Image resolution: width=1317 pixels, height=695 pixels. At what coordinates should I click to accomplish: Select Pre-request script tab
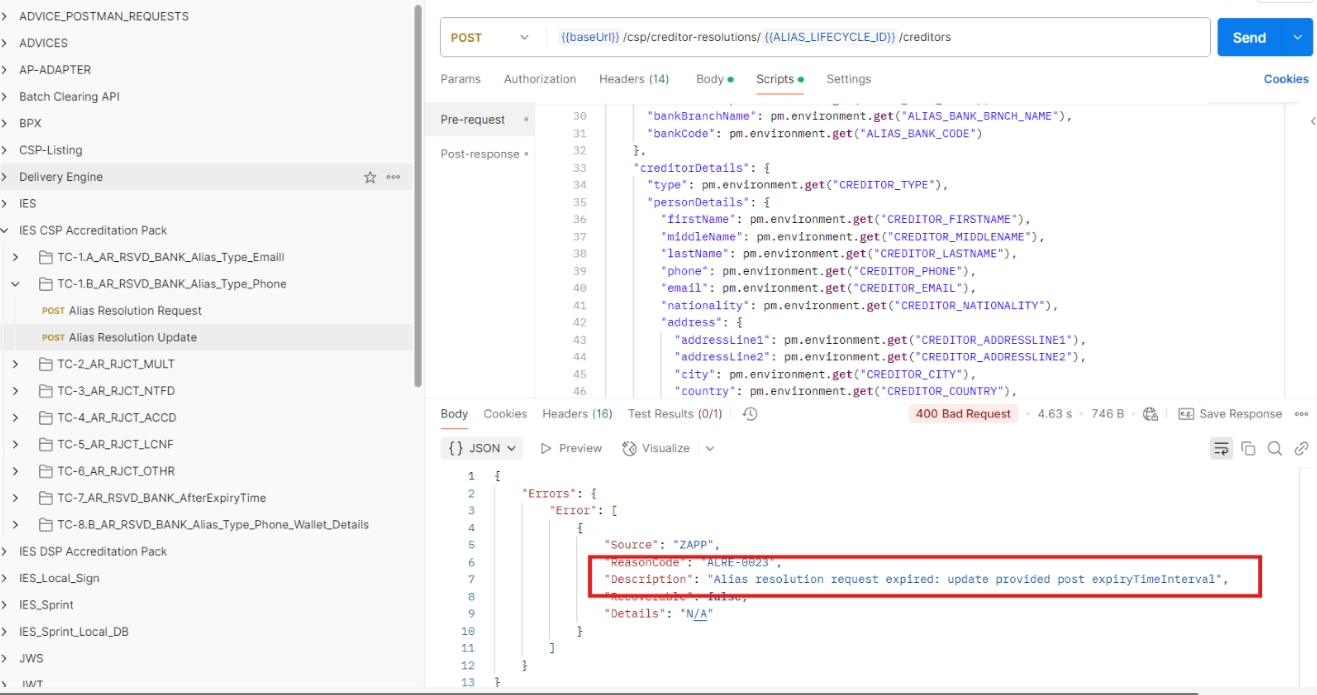click(473, 120)
